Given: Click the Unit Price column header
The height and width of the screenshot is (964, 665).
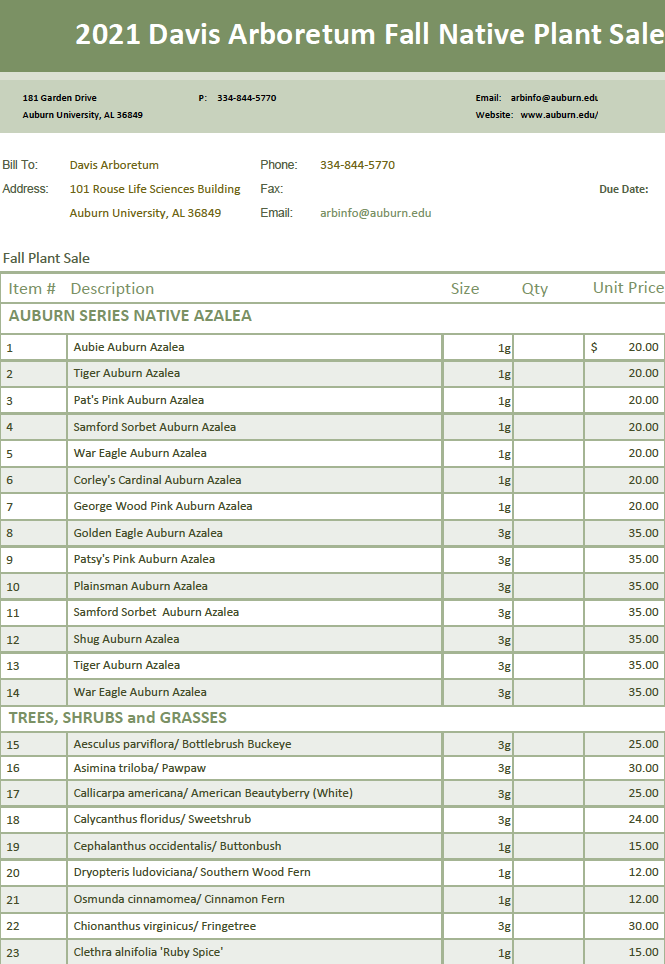Looking at the screenshot, I should point(627,288).
